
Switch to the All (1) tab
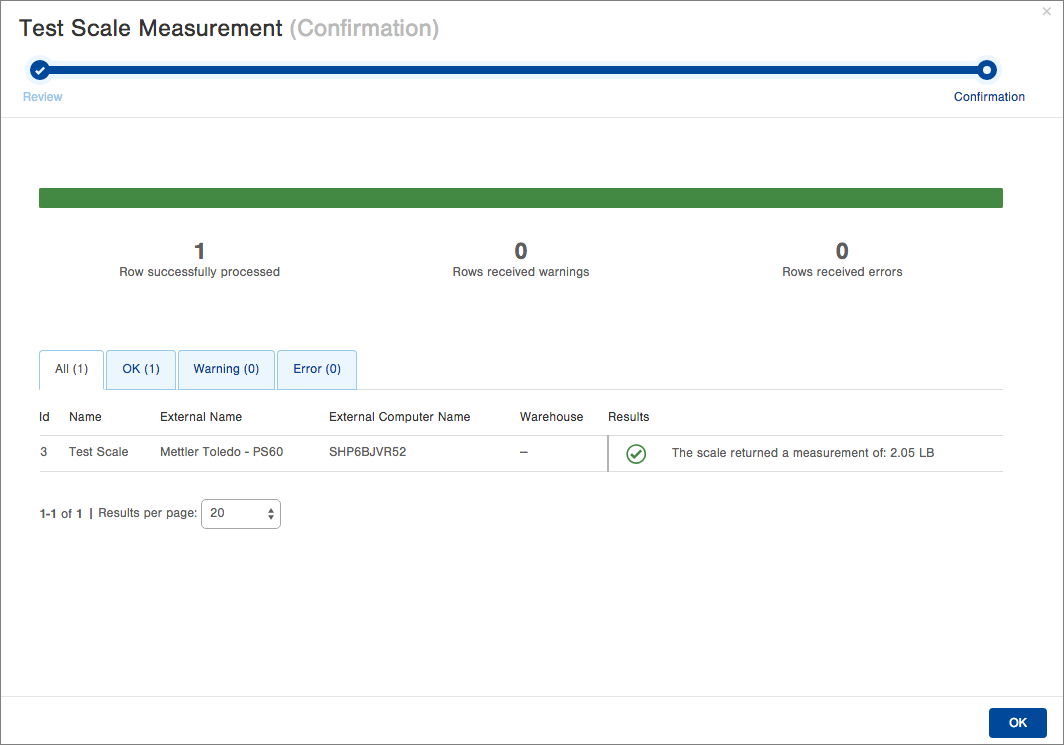[x=71, y=369]
